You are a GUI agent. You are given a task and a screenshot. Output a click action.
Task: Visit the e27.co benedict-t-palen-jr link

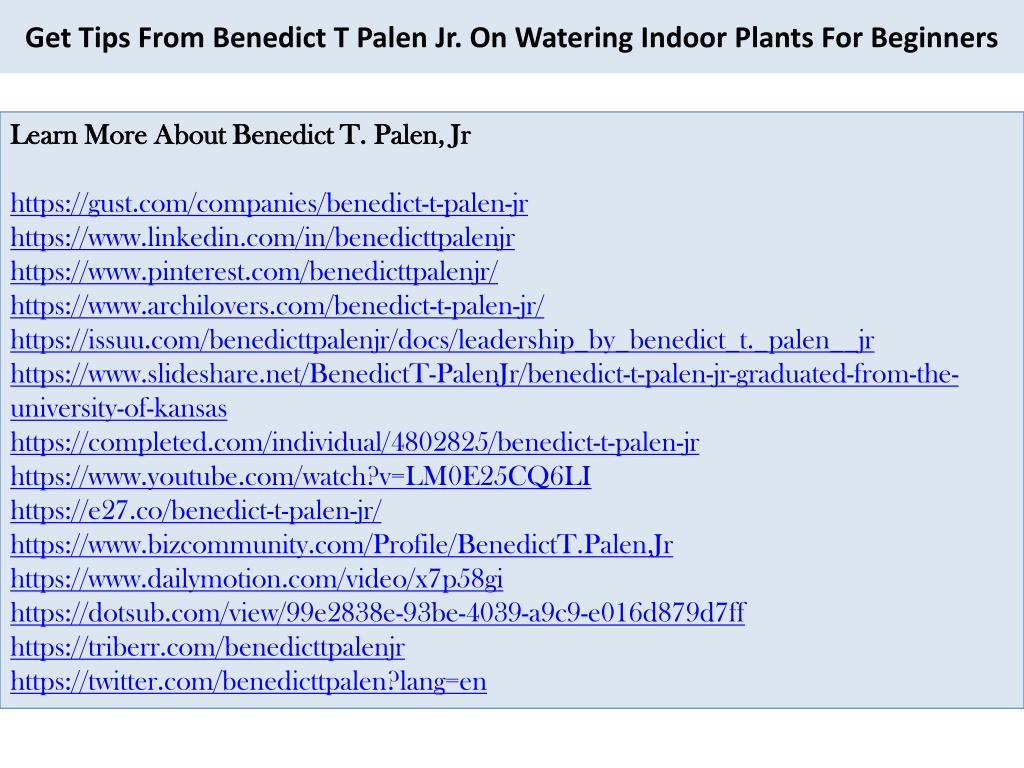click(196, 511)
